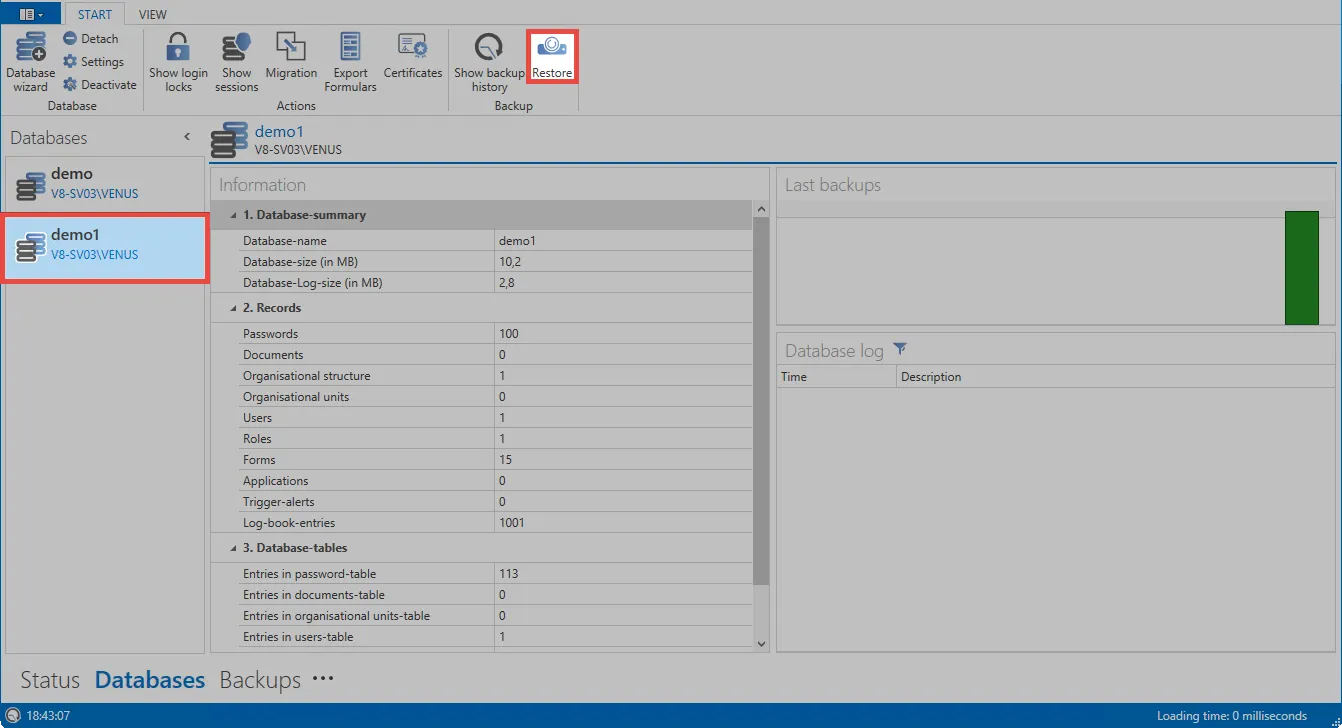Click the Information panel scrollbar thumb
The image size is (1342, 728).
click(761, 401)
